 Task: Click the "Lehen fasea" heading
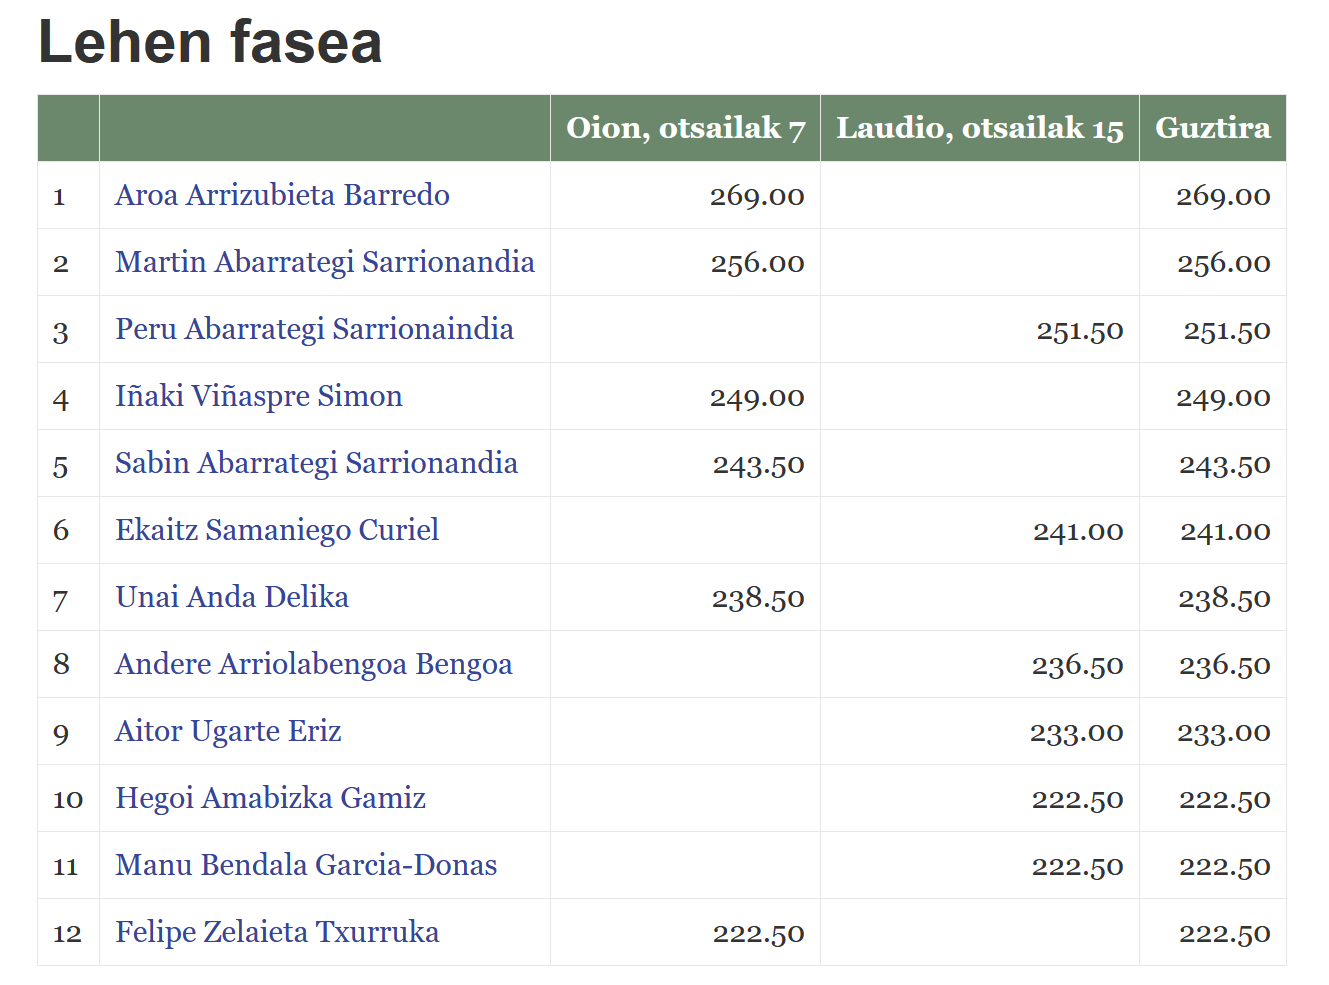(x=210, y=42)
